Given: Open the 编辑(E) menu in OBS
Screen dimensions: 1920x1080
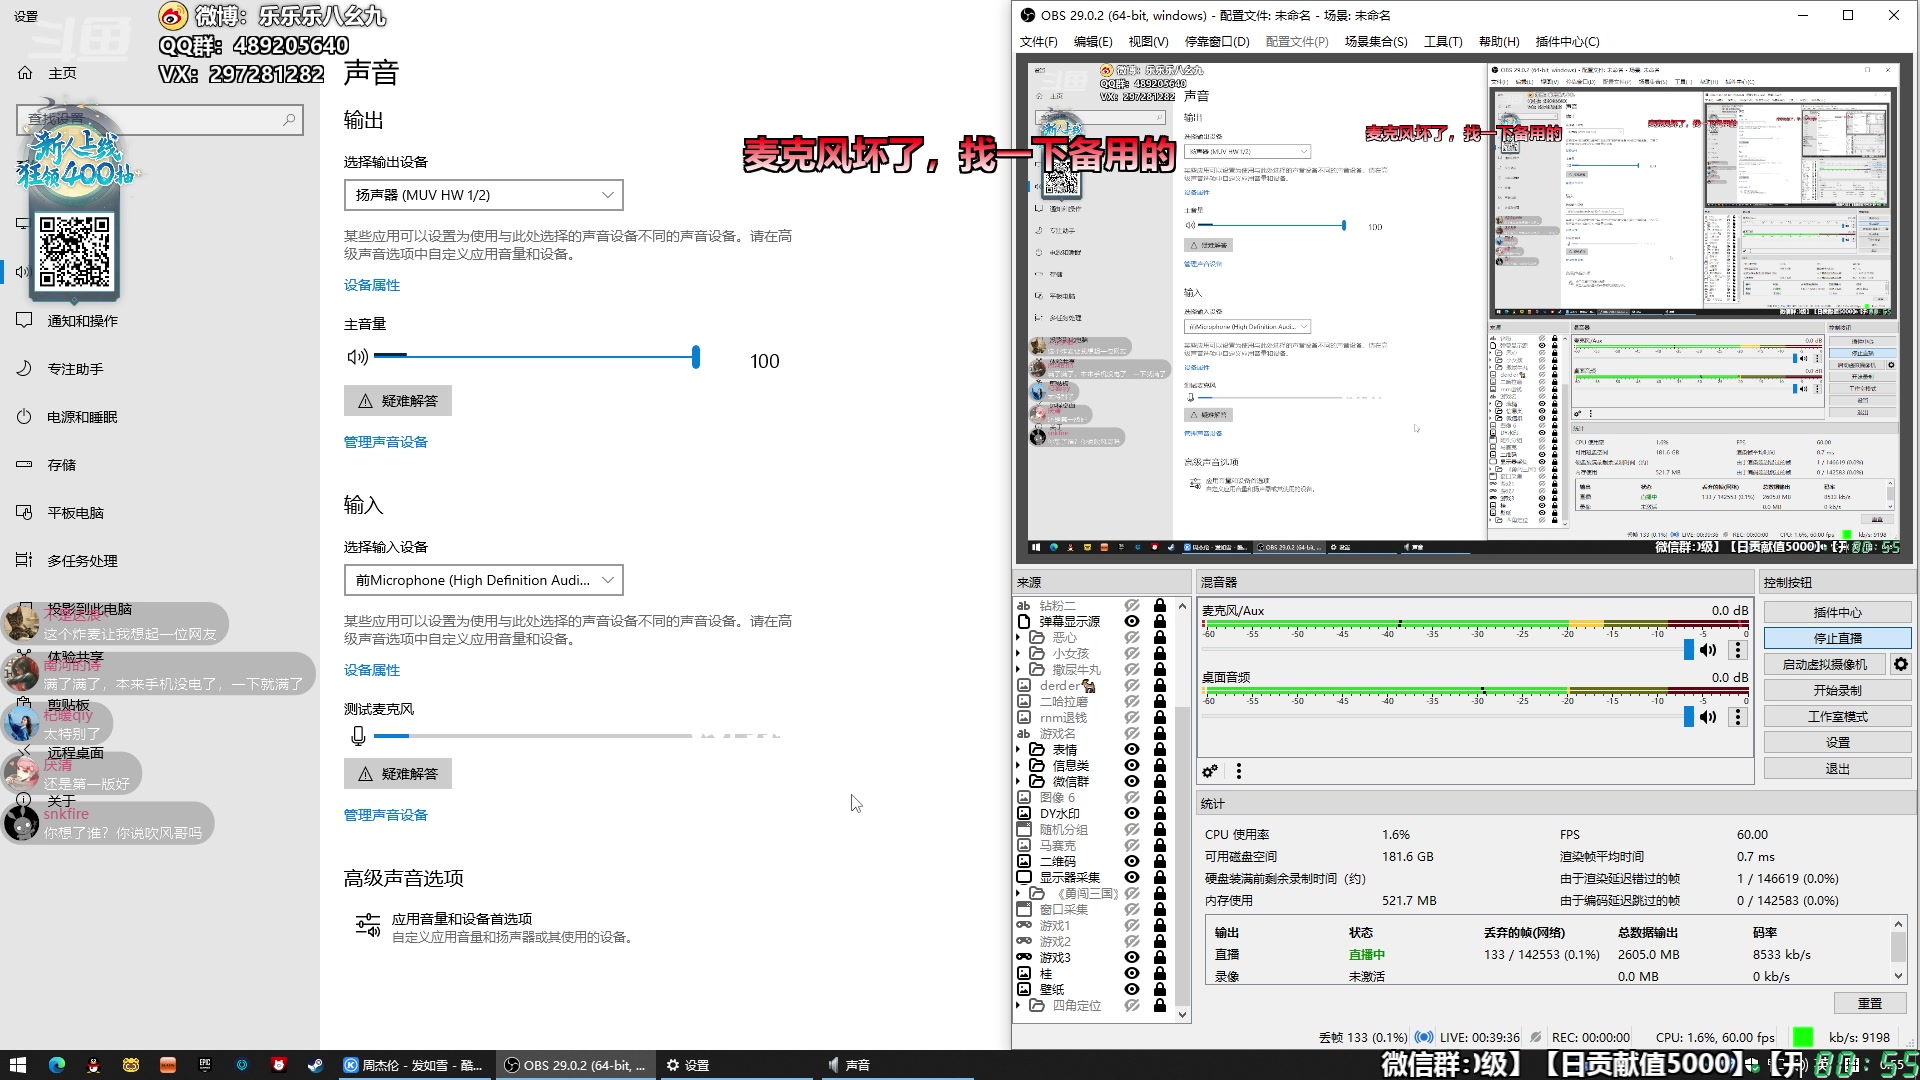Looking at the screenshot, I should point(1093,42).
